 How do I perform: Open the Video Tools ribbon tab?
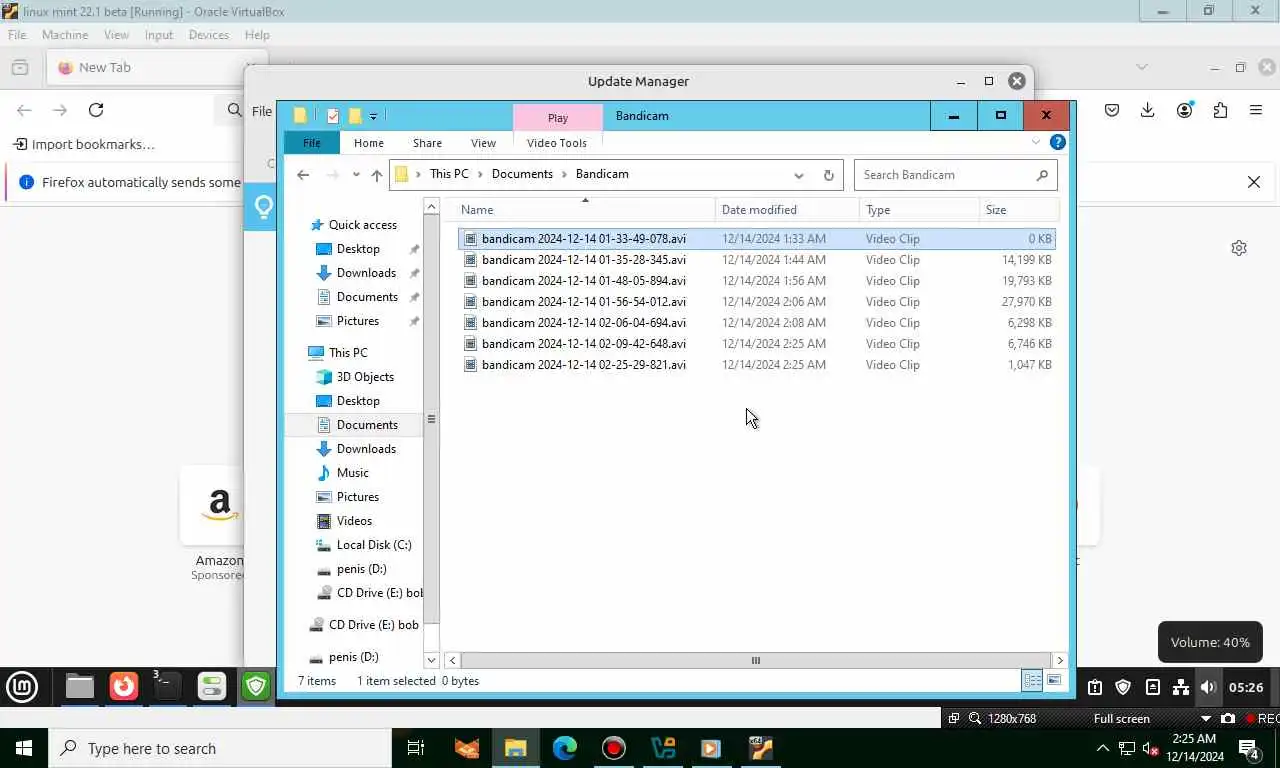(557, 143)
